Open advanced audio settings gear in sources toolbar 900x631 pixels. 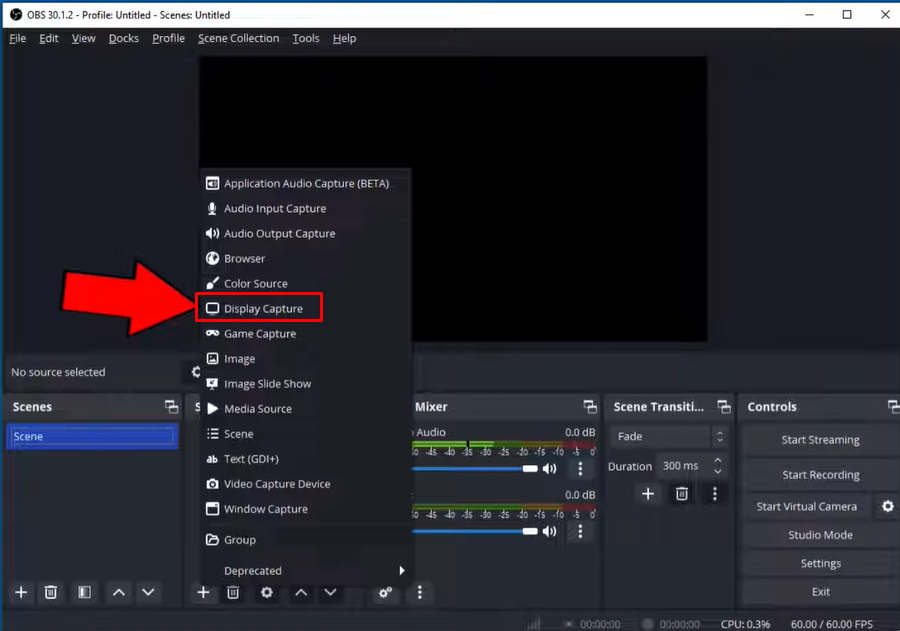(x=385, y=593)
